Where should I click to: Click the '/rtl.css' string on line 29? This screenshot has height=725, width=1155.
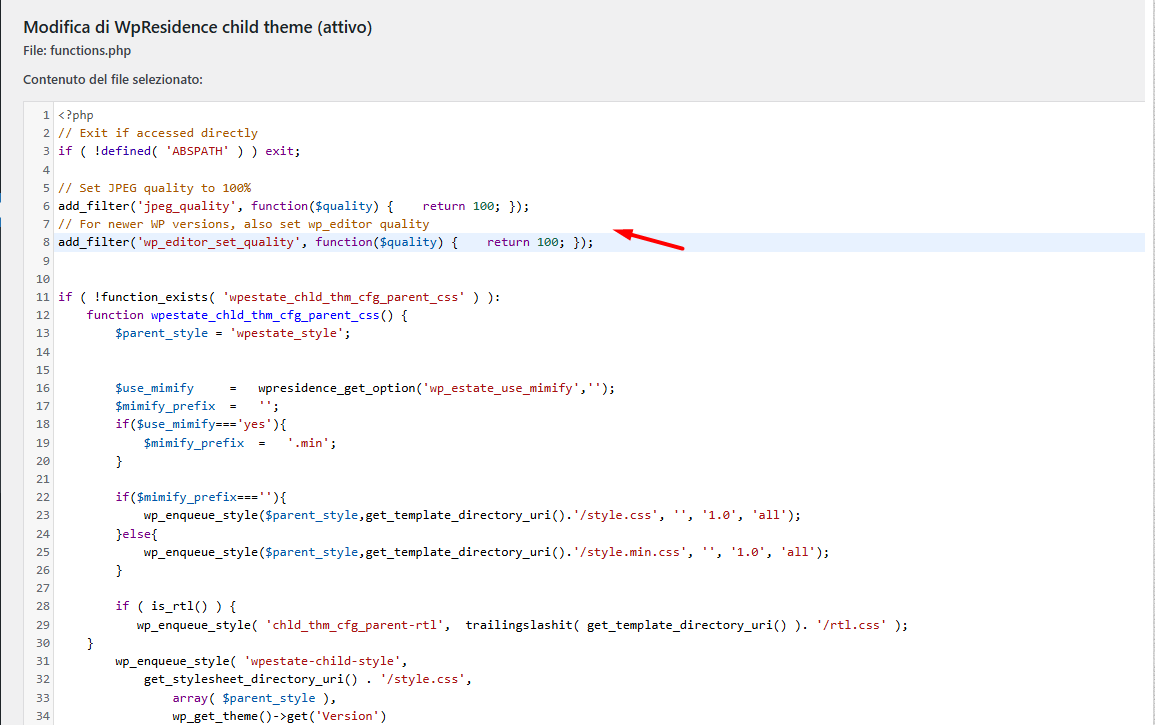pos(853,625)
